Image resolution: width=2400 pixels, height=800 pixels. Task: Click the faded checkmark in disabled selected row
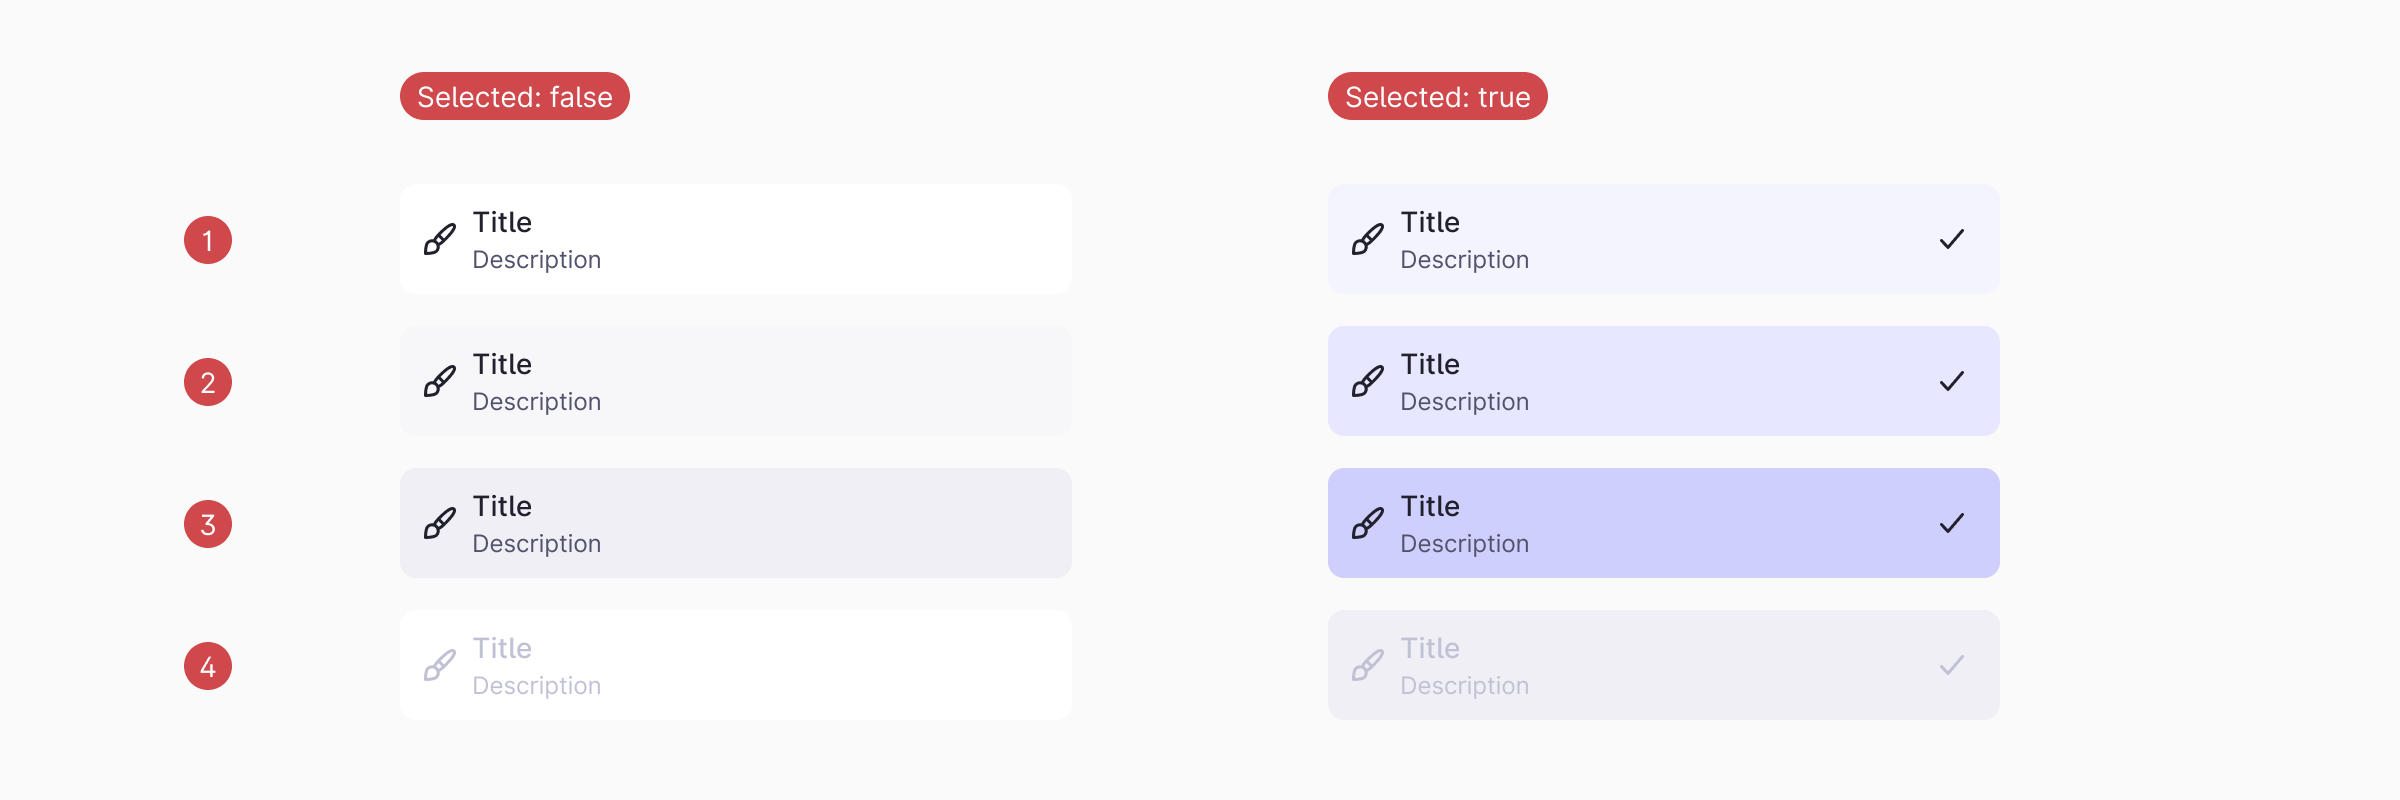1951,664
